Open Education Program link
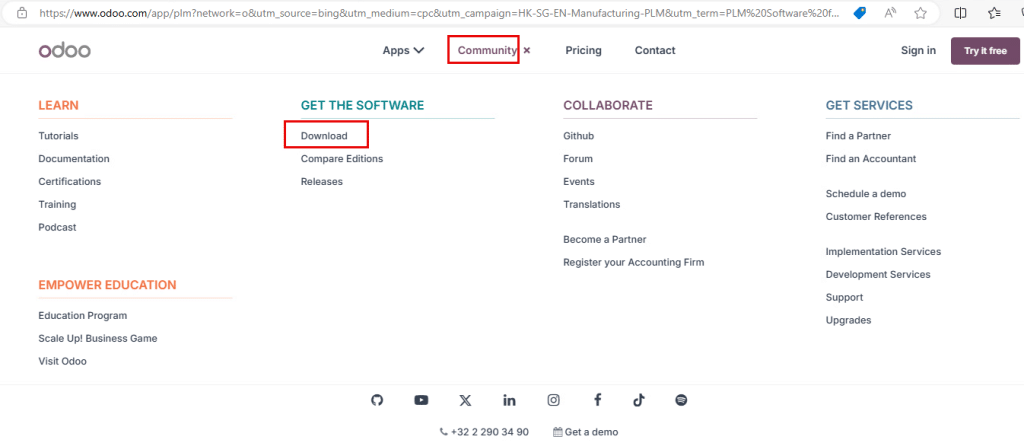Image resolution: width=1024 pixels, height=443 pixels. pos(83,316)
